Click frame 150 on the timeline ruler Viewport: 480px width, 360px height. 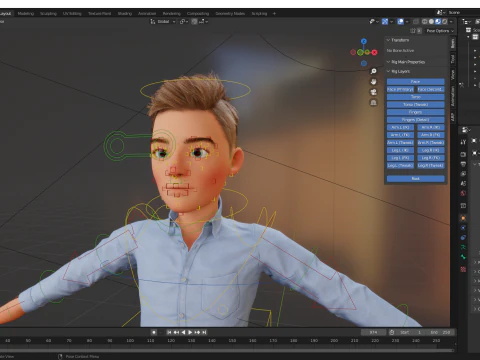pos(232,341)
